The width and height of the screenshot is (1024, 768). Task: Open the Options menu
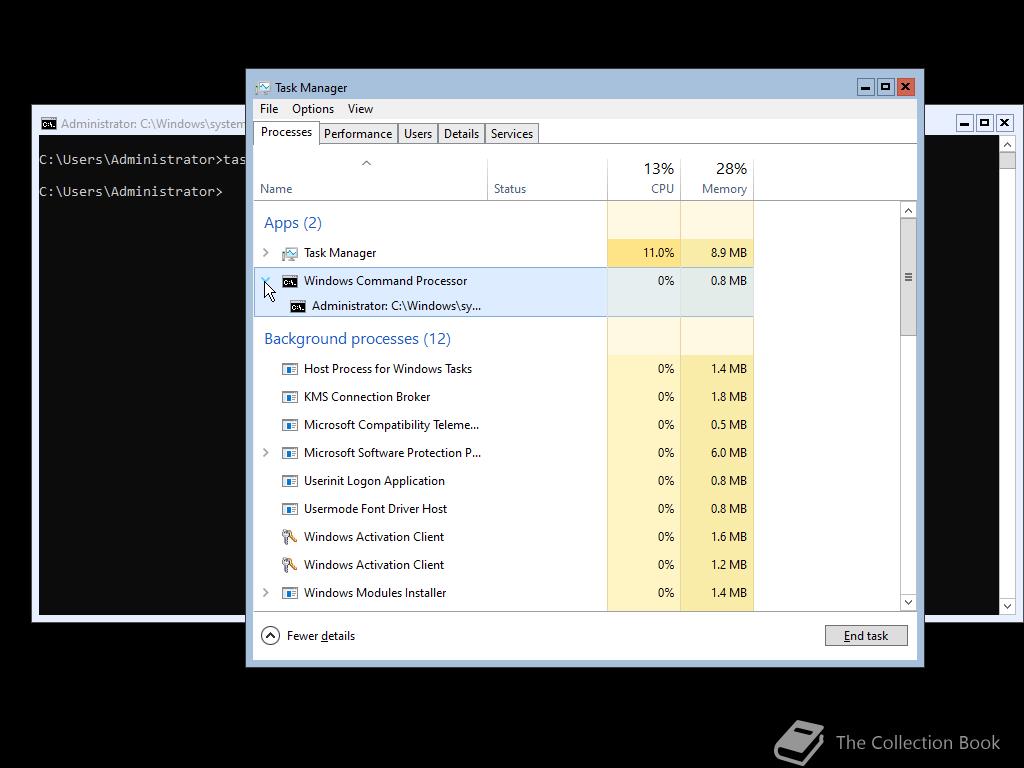[313, 109]
